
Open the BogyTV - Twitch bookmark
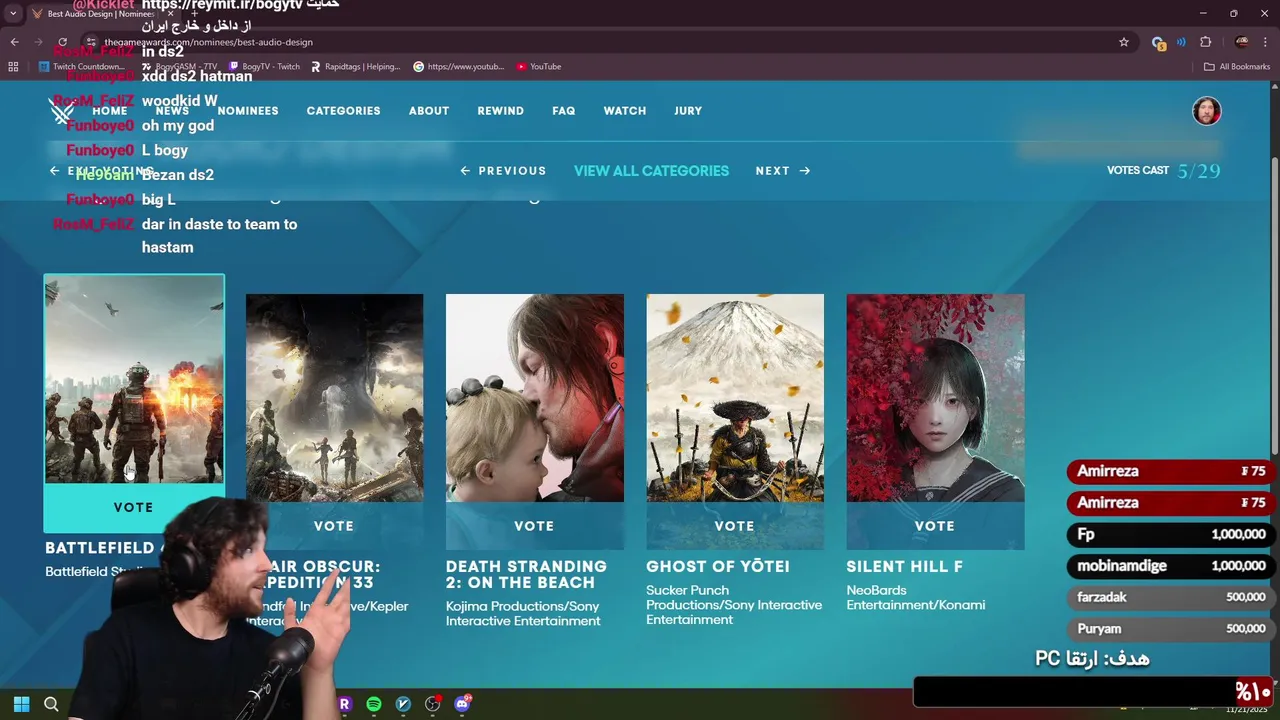(264, 67)
